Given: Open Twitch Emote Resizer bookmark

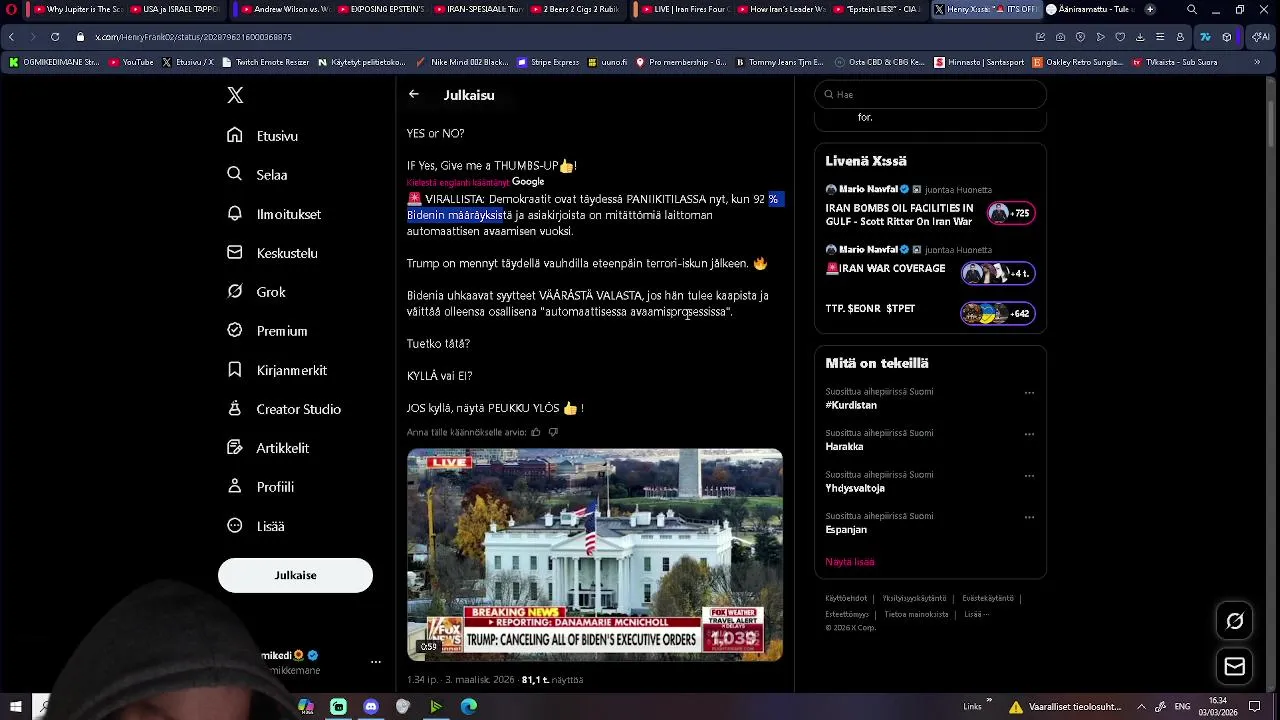Looking at the screenshot, I should click(x=265, y=62).
